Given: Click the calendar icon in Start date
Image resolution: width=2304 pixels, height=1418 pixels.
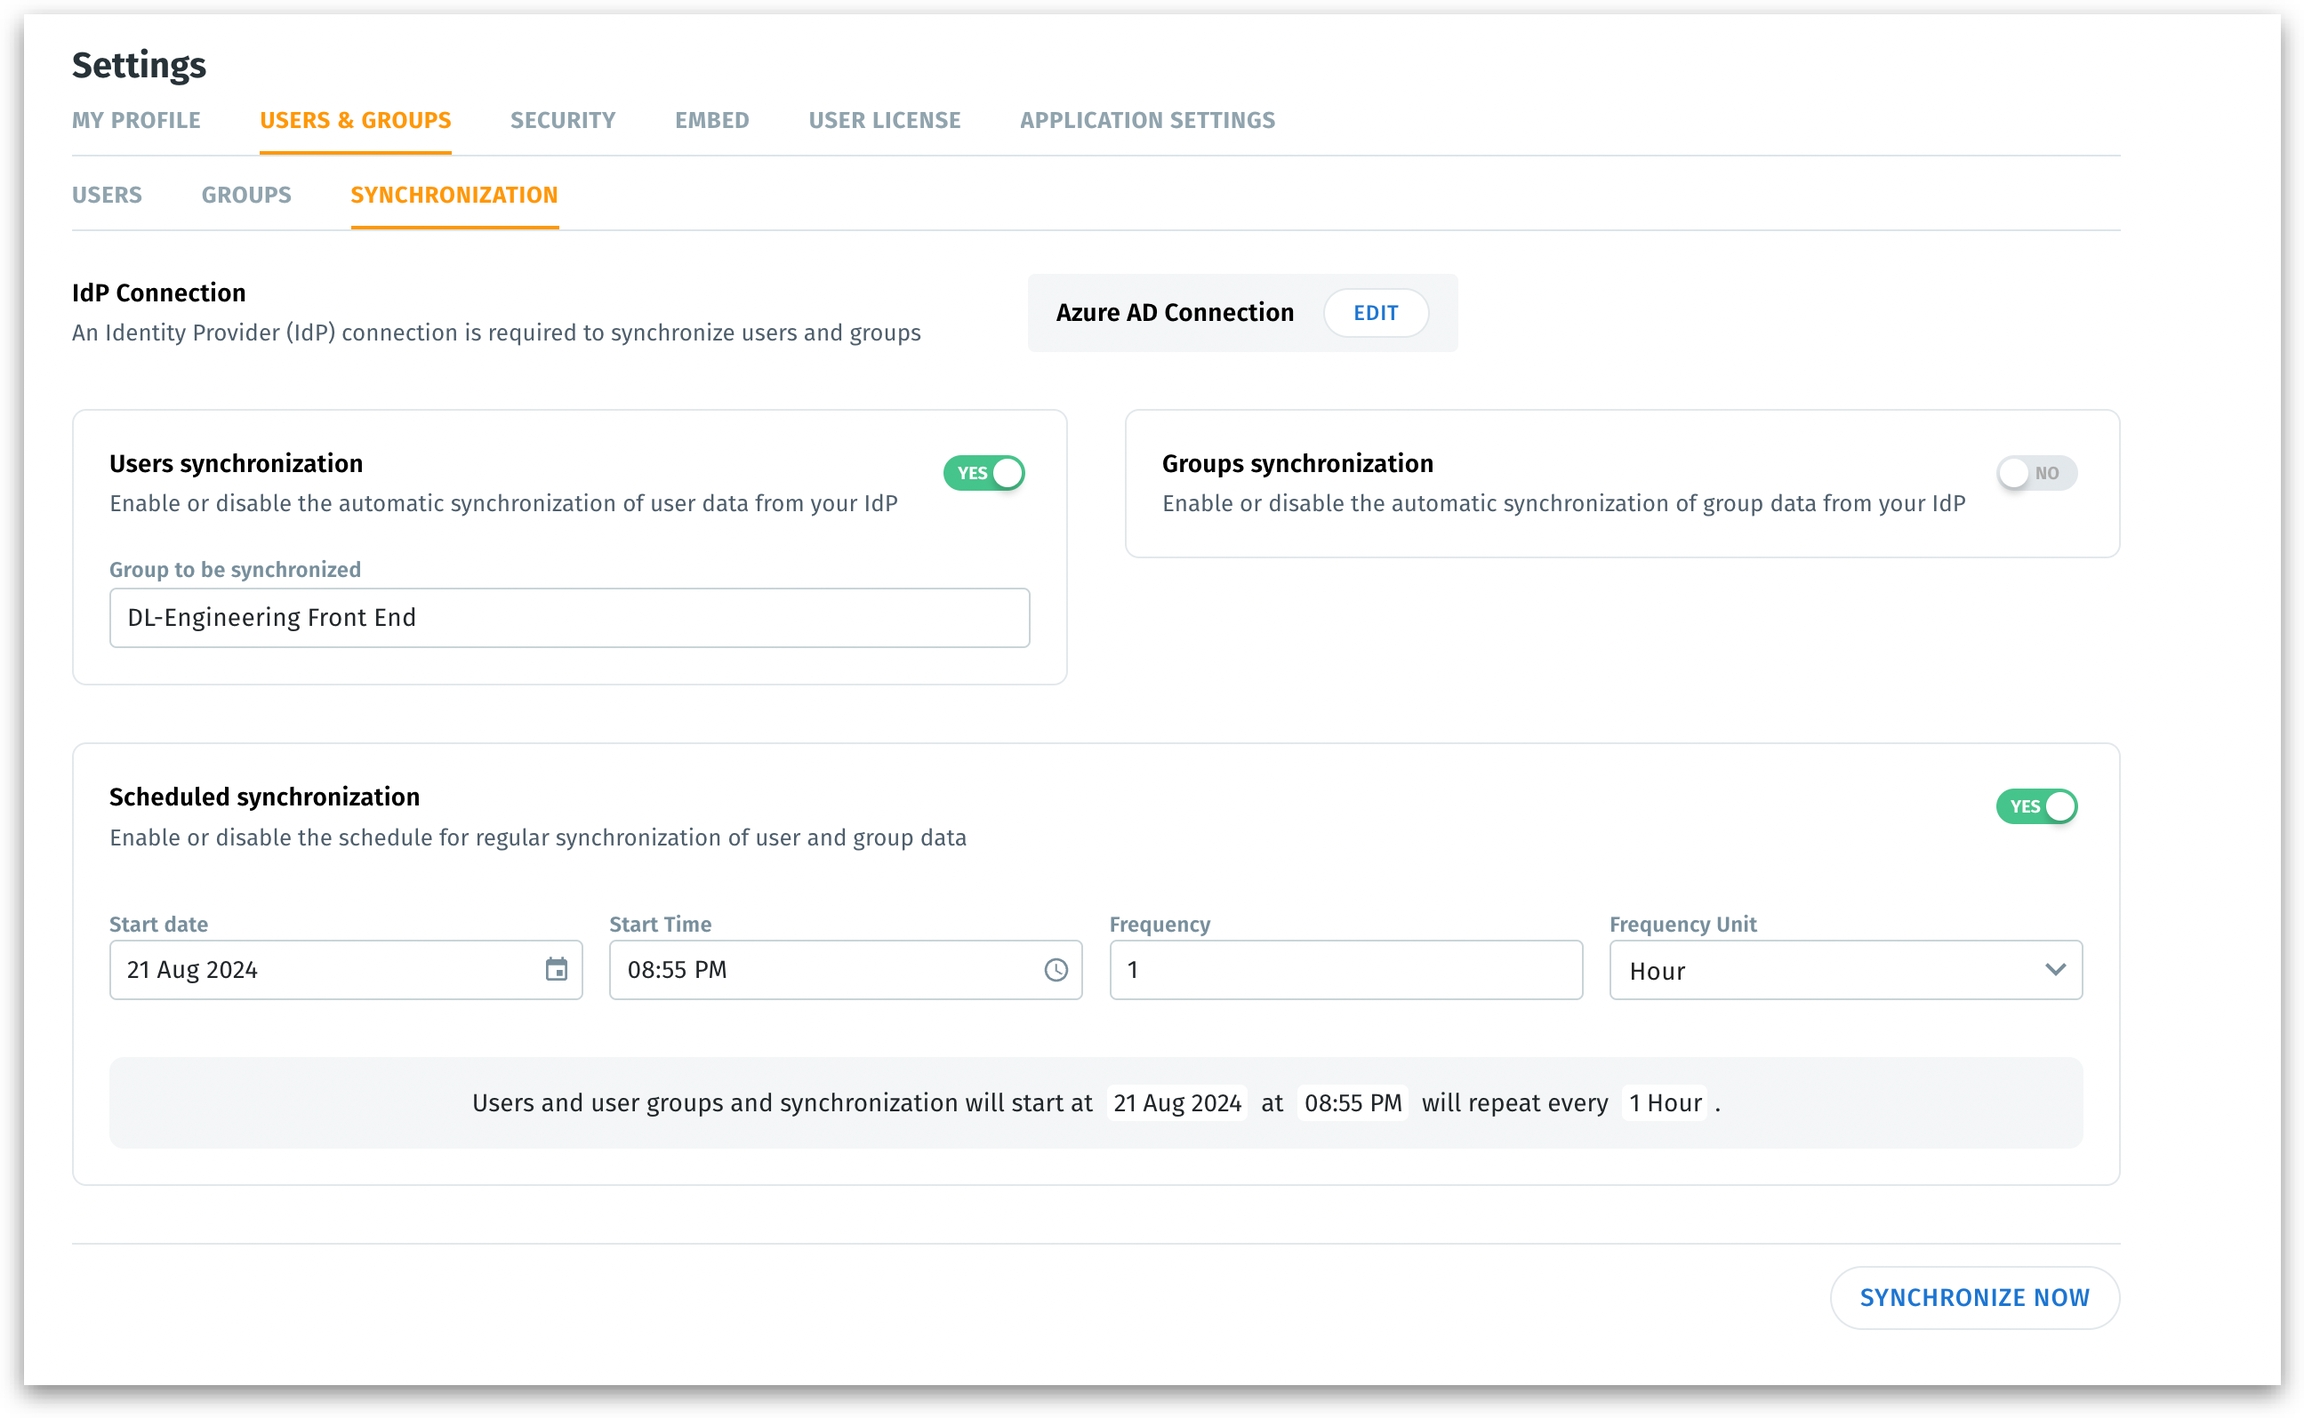Looking at the screenshot, I should click(556, 969).
